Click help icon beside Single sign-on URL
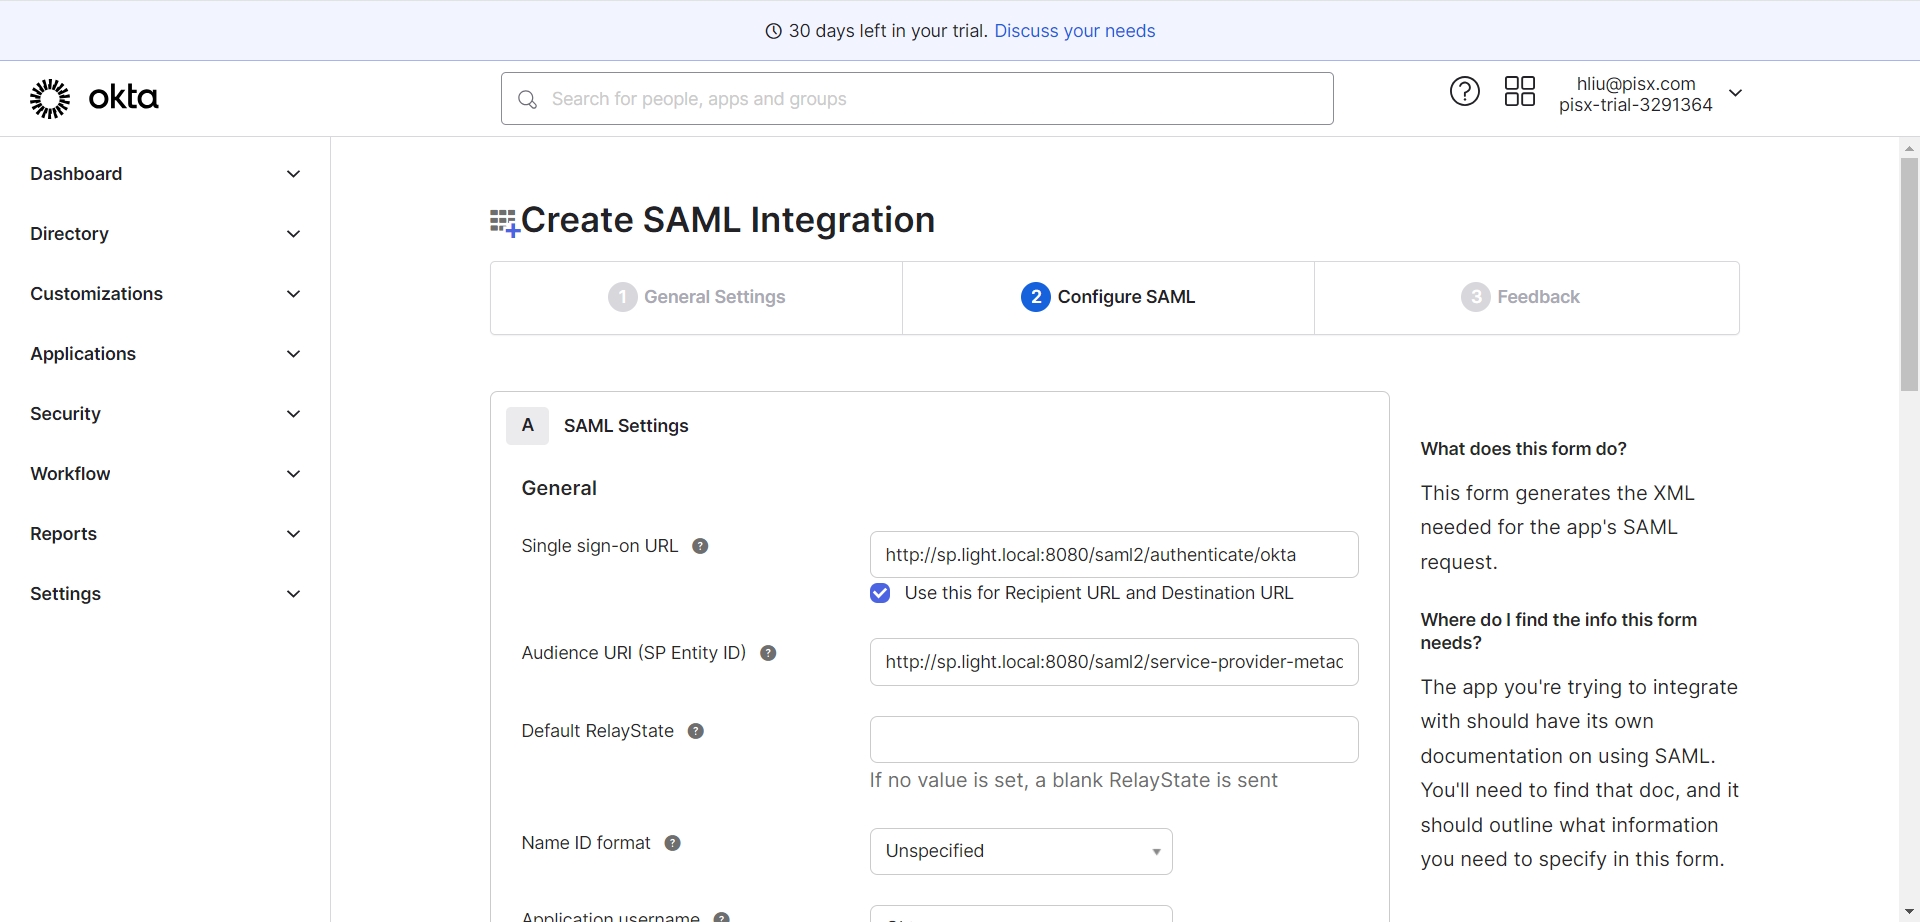The image size is (1920, 922). tap(700, 546)
